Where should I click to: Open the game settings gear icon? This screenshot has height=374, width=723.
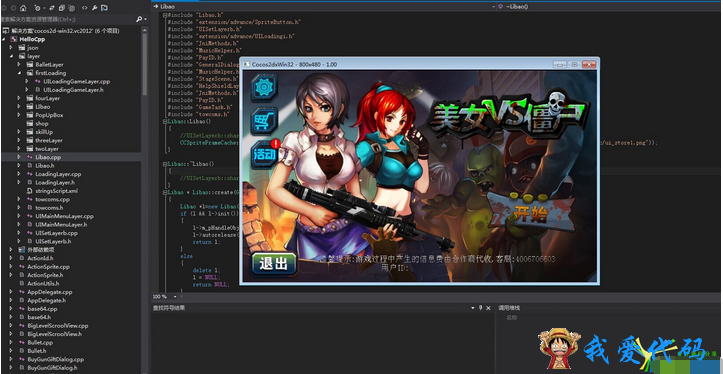click(264, 88)
